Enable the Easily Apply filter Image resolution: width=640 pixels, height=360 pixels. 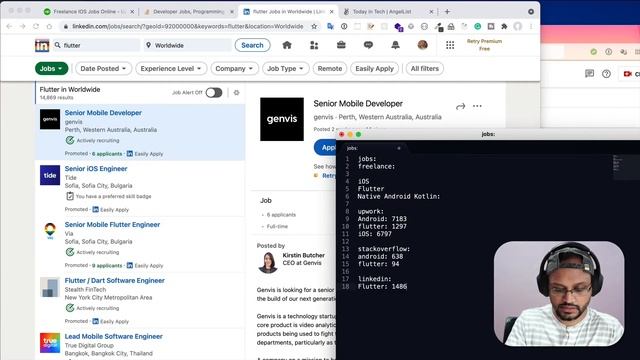click(x=374, y=69)
